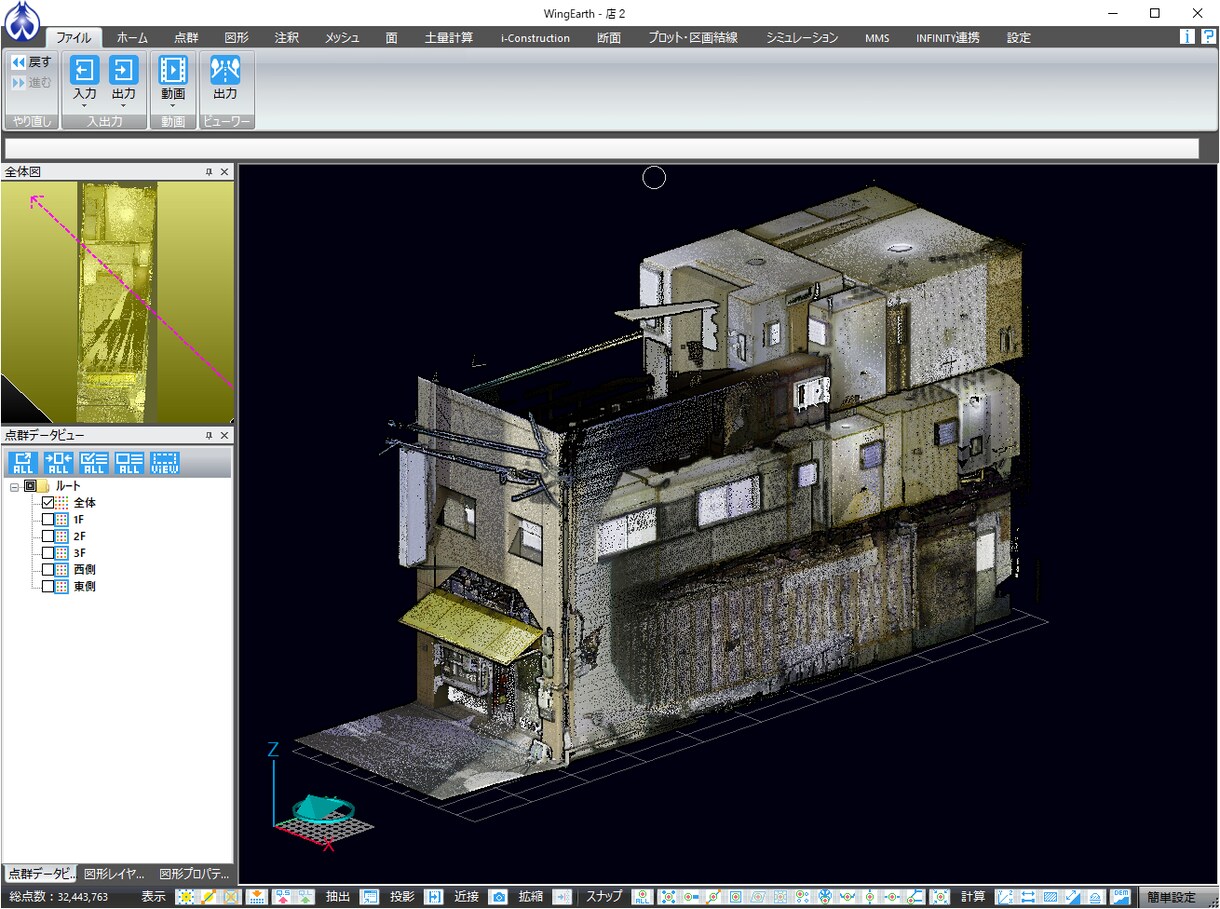Image resolution: width=1220 pixels, height=909 pixels.
Task: Click the 出力 export icon in 入出力 group
Action: click(x=123, y=70)
